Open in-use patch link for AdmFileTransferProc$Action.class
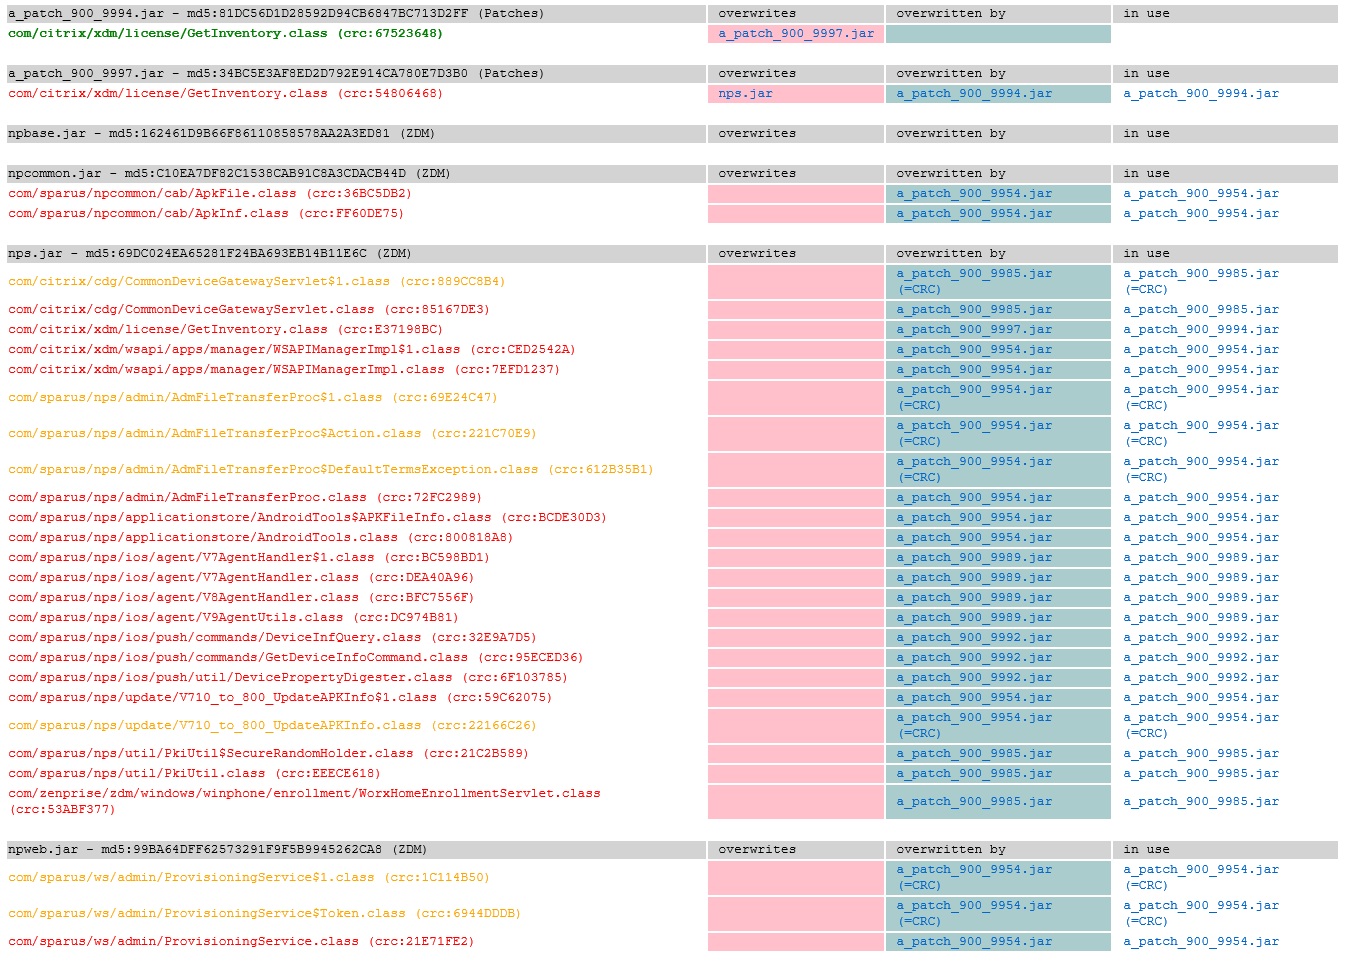 (x=1201, y=425)
